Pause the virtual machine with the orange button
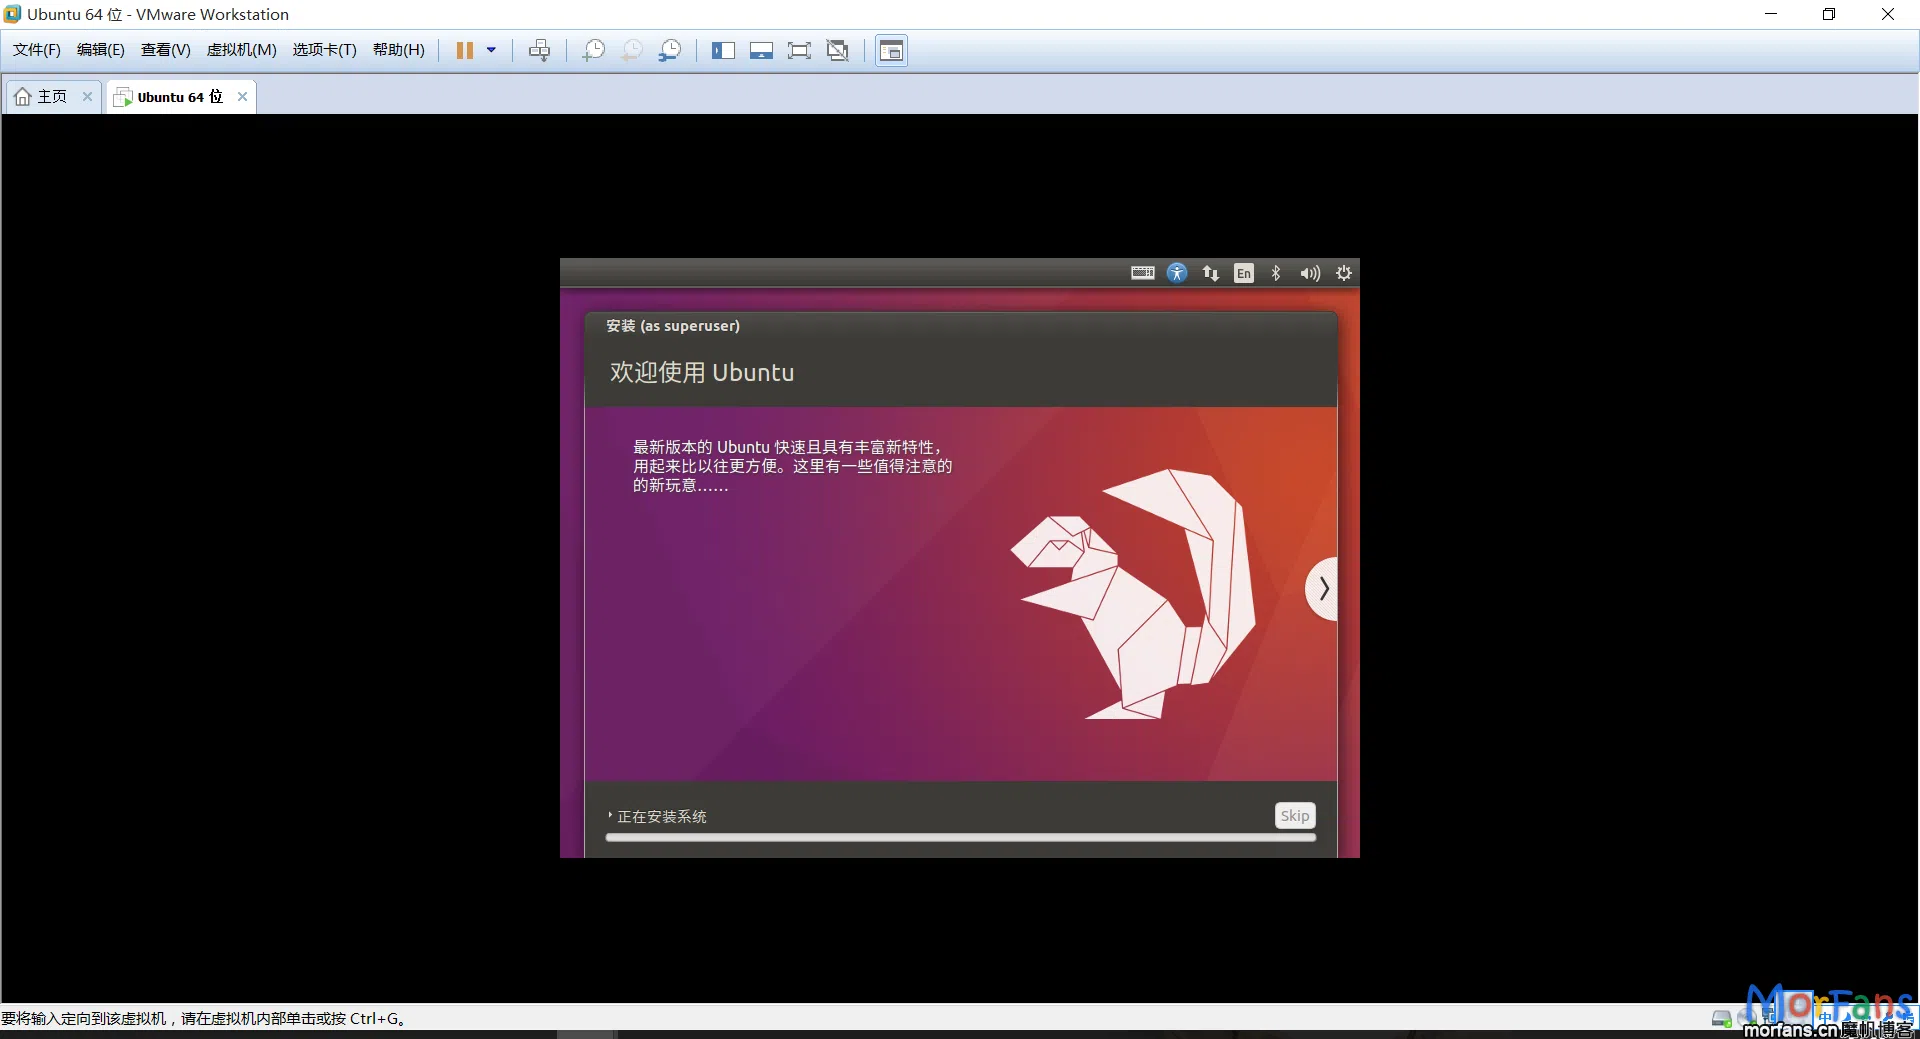1920x1039 pixels. 465,50
